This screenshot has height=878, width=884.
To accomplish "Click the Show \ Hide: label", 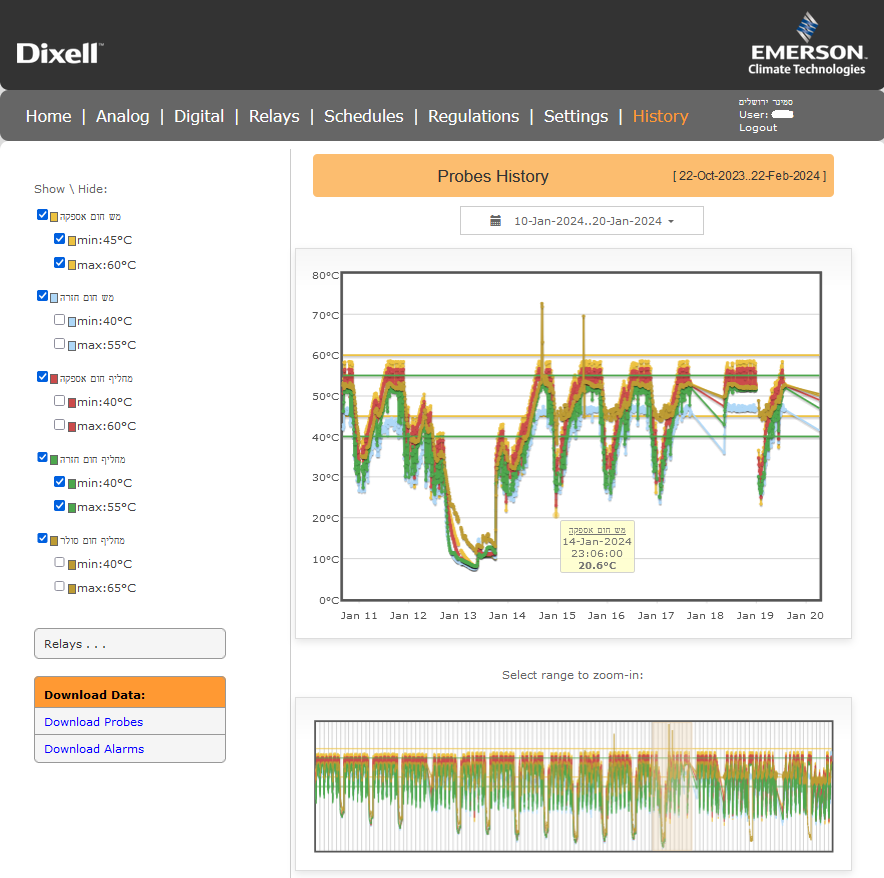I will [70, 189].
